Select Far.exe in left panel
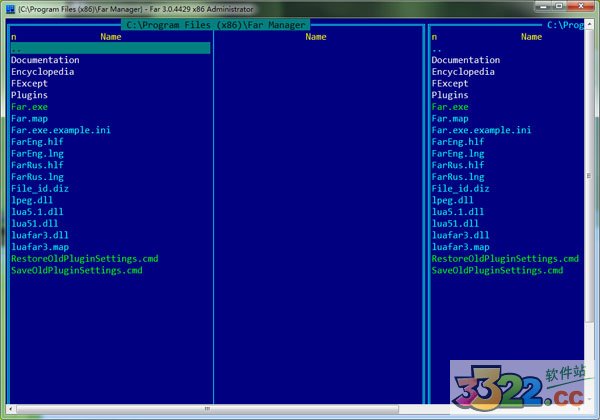600x420 pixels. pos(29,107)
